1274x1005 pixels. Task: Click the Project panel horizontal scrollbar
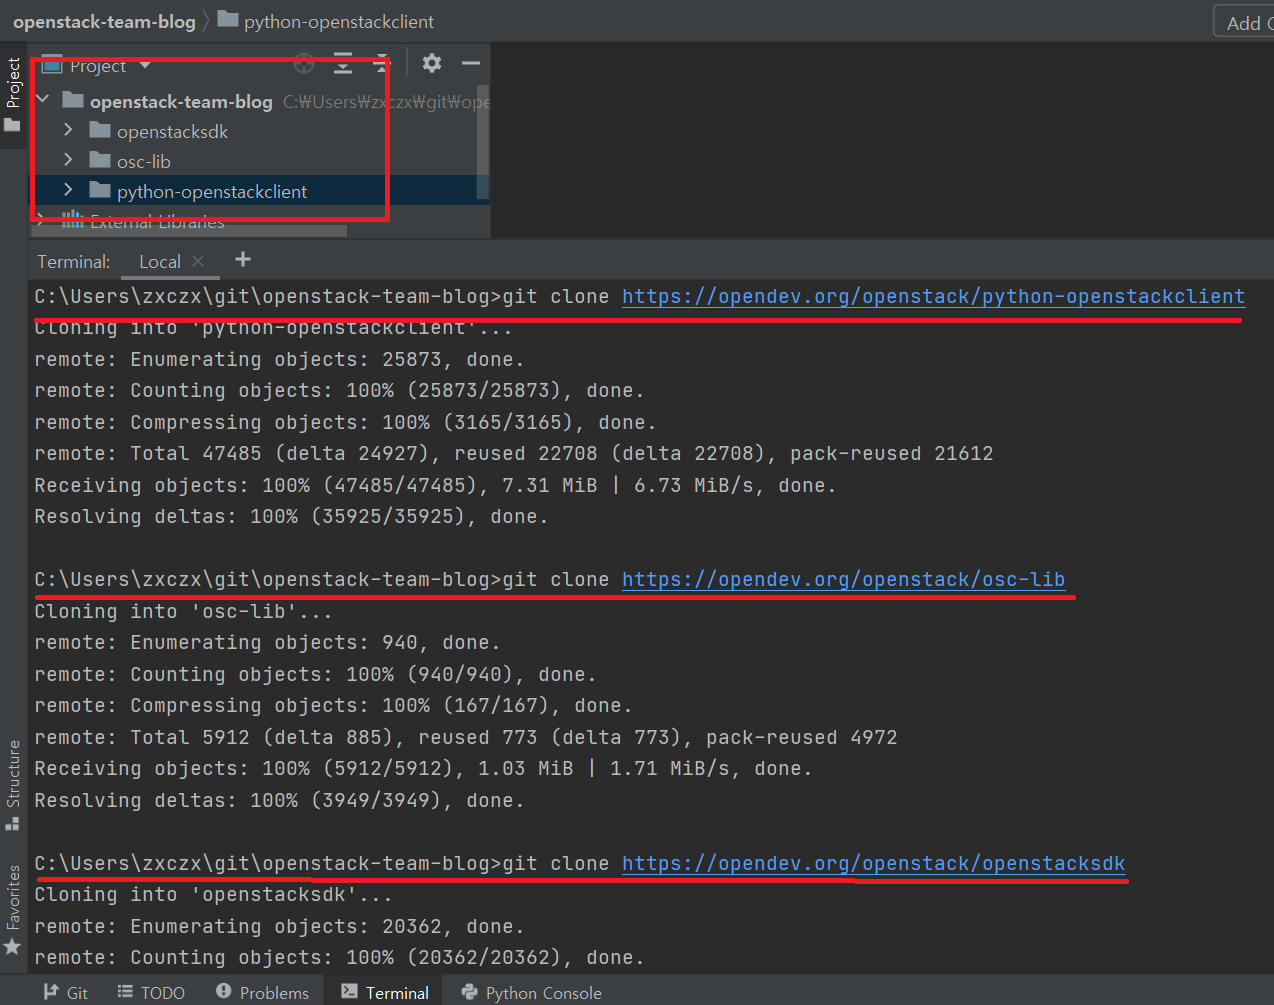tap(190, 231)
